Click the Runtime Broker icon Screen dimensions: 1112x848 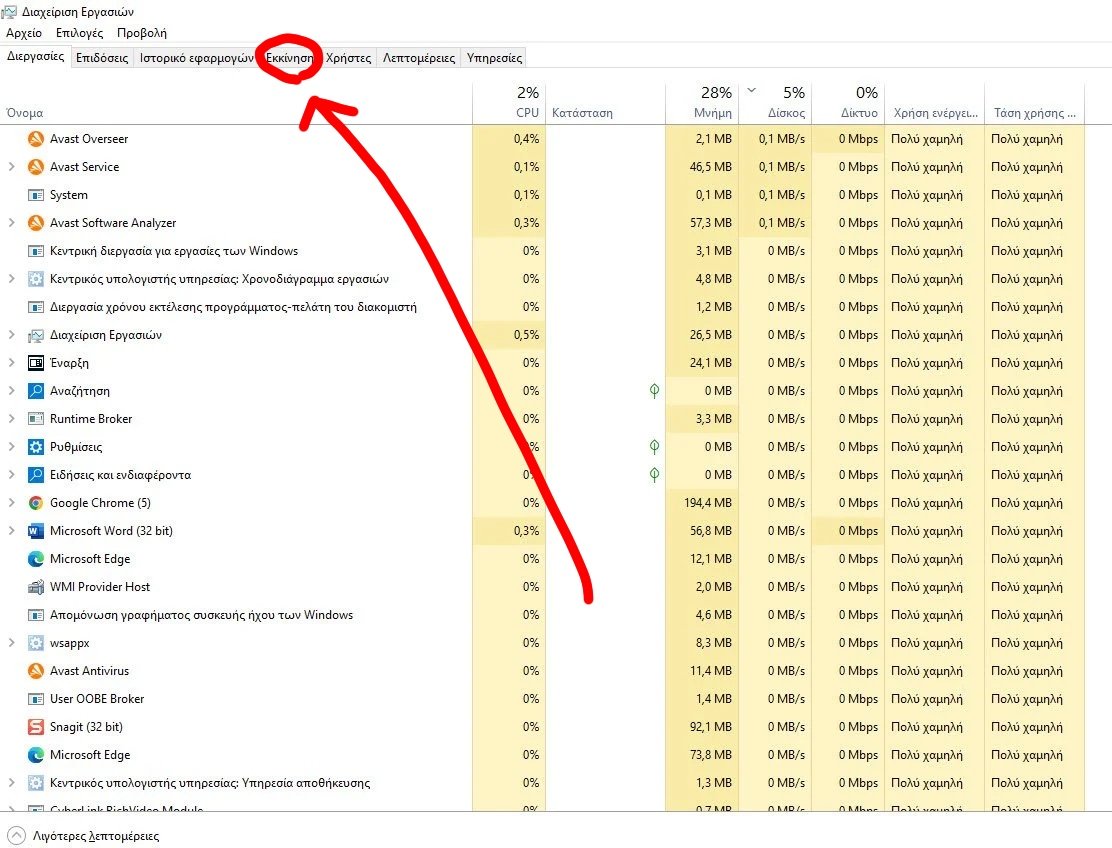pos(35,419)
